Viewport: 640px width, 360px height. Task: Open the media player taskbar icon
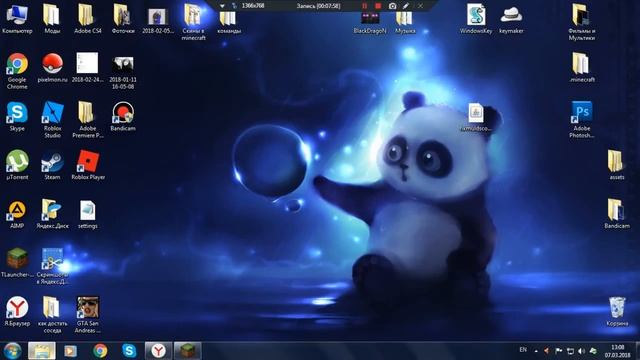pos(71,351)
